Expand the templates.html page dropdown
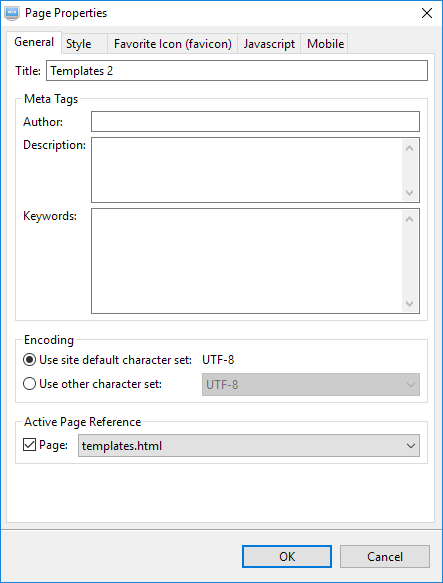Viewport: 443px width, 583px height. click(x=248, y=445)
